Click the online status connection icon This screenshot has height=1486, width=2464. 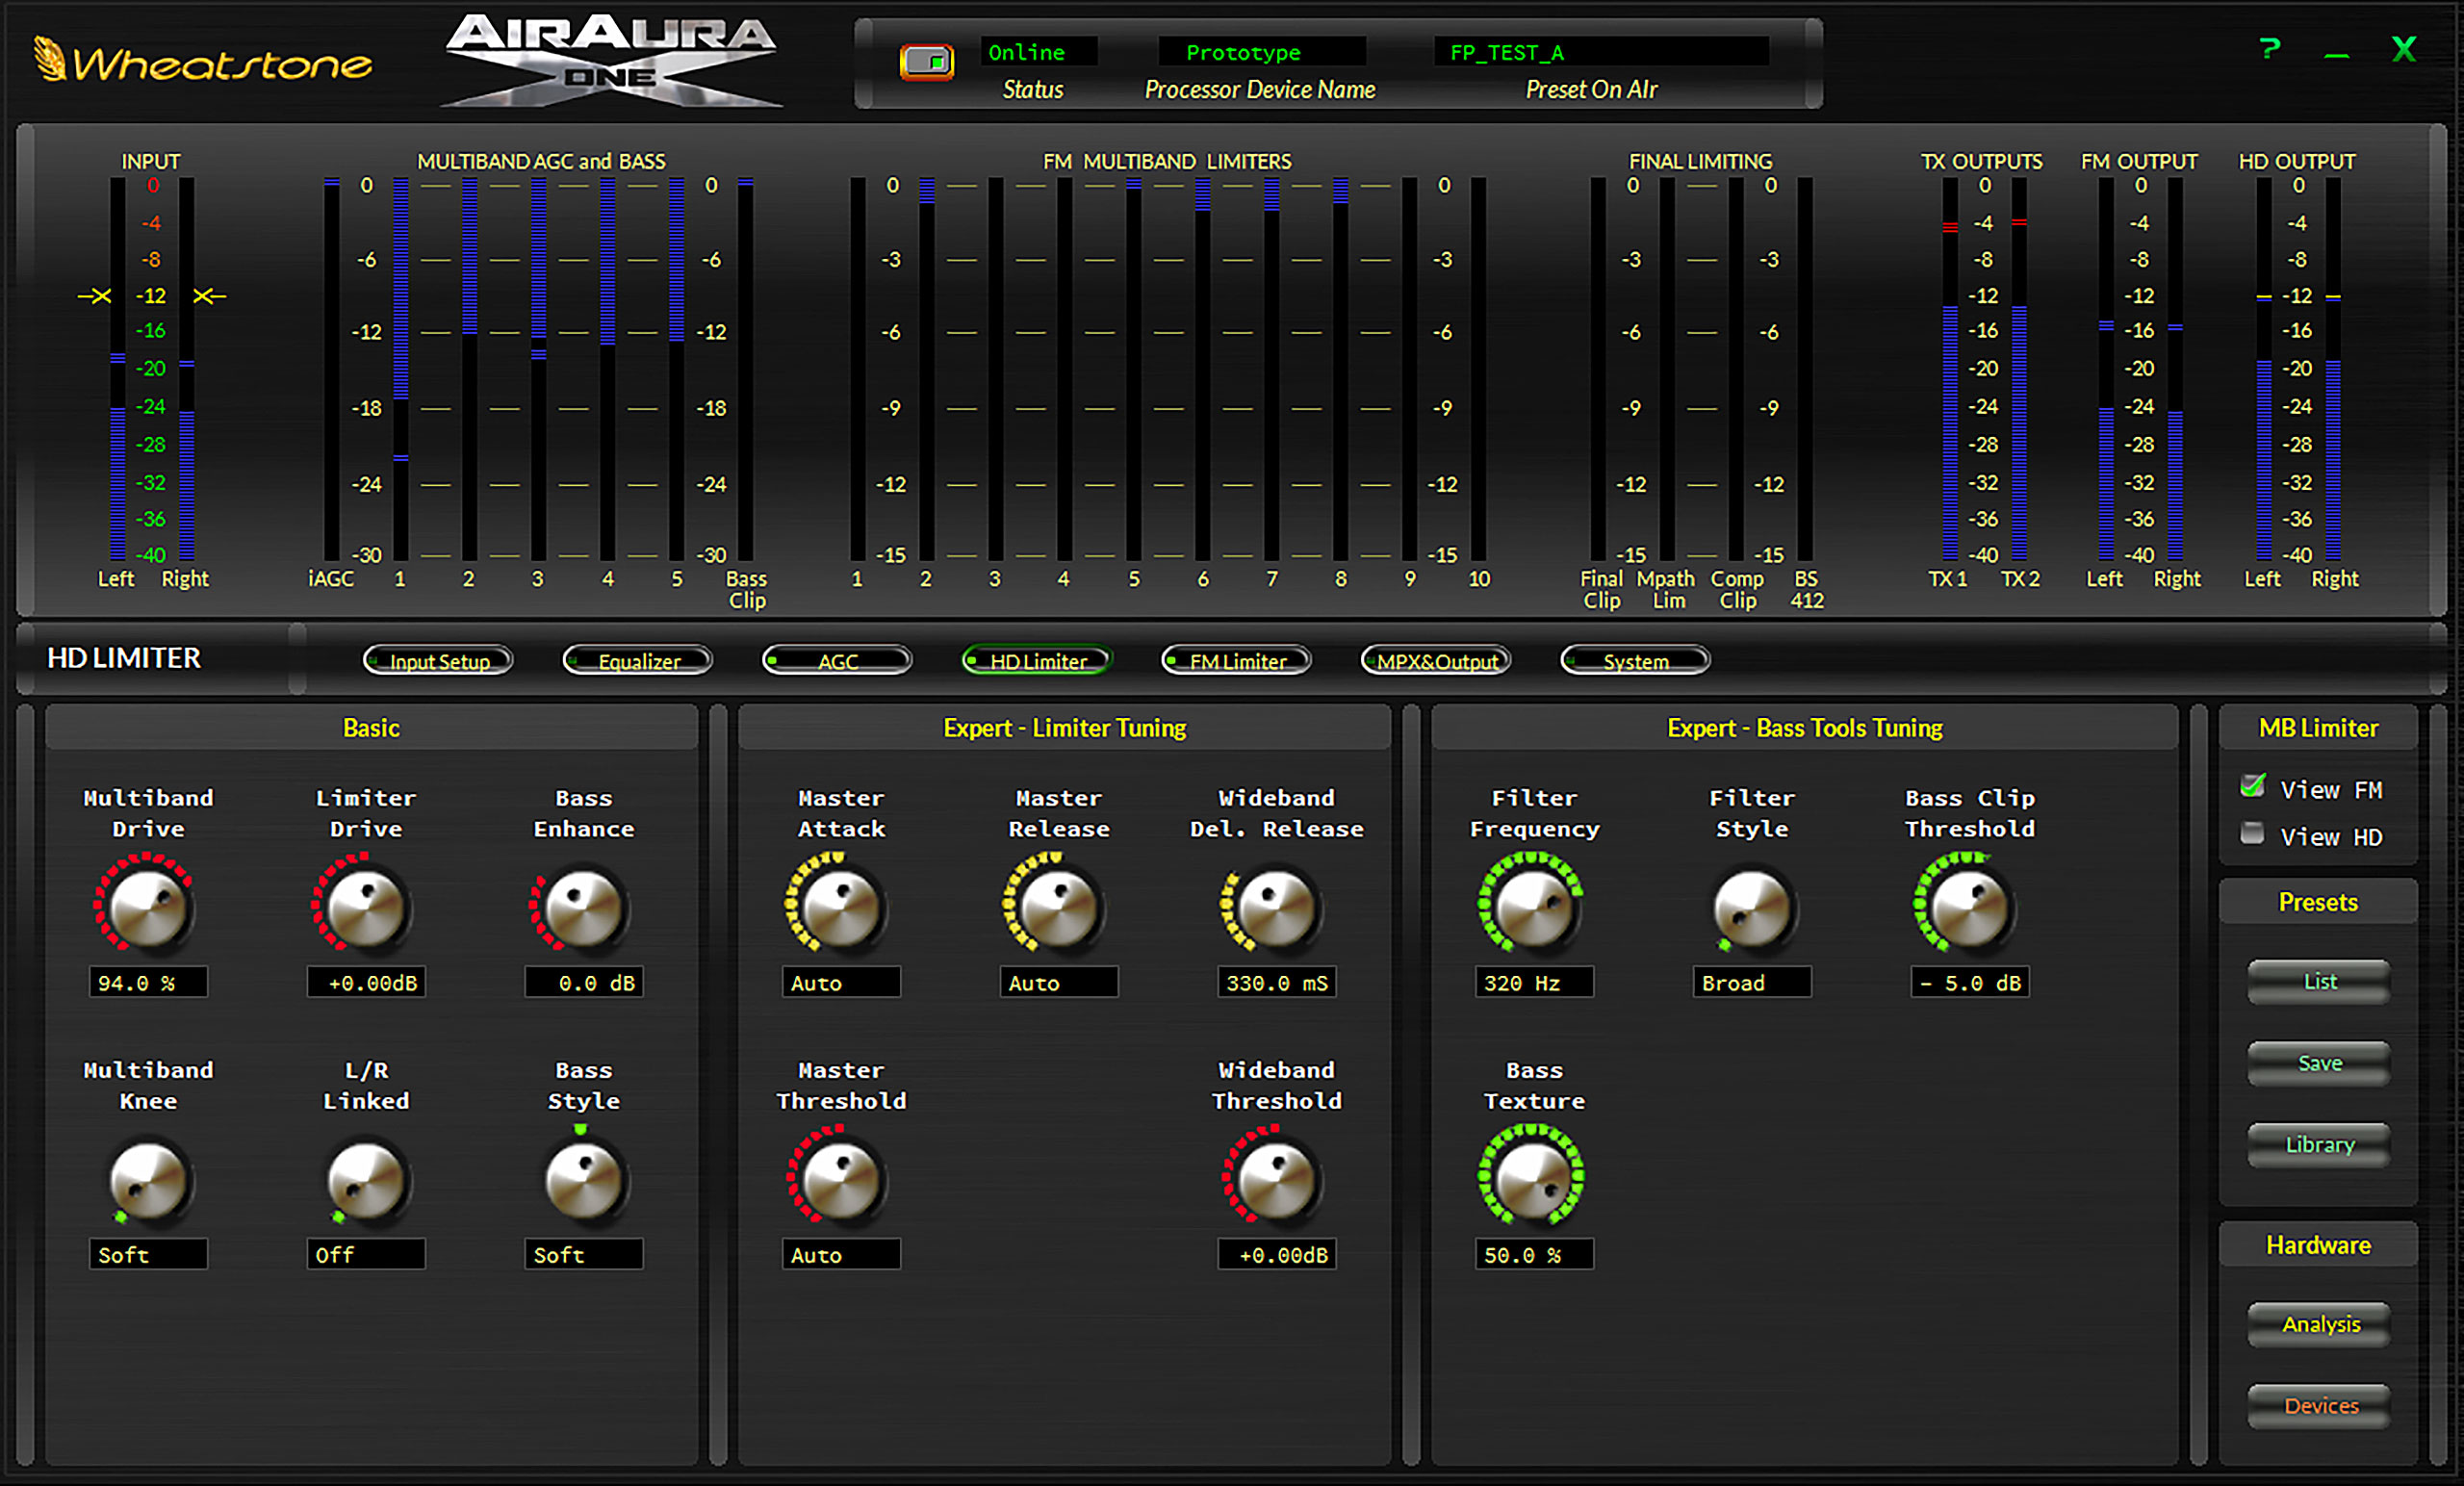(x=927, y=63)
